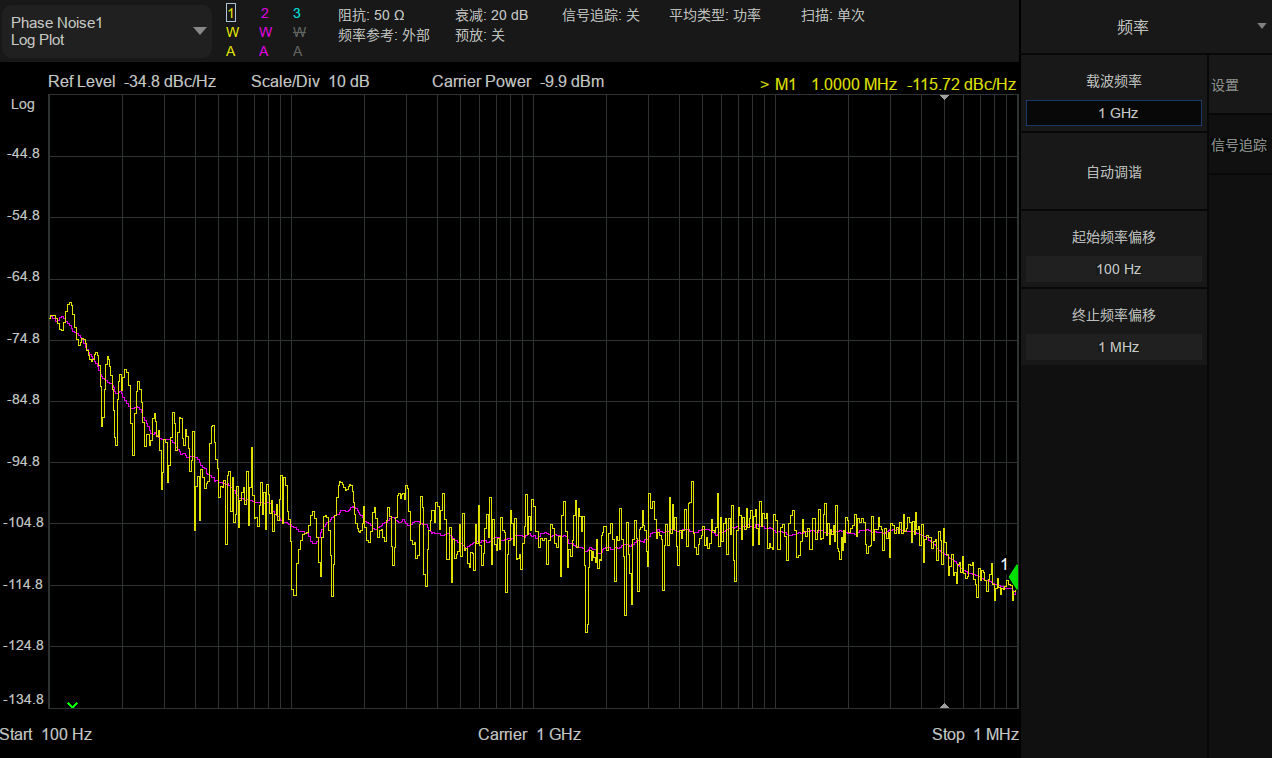
Task: Toggle the 预放 preamp setting
Action: pyautogui.click(x=480, y=35)
